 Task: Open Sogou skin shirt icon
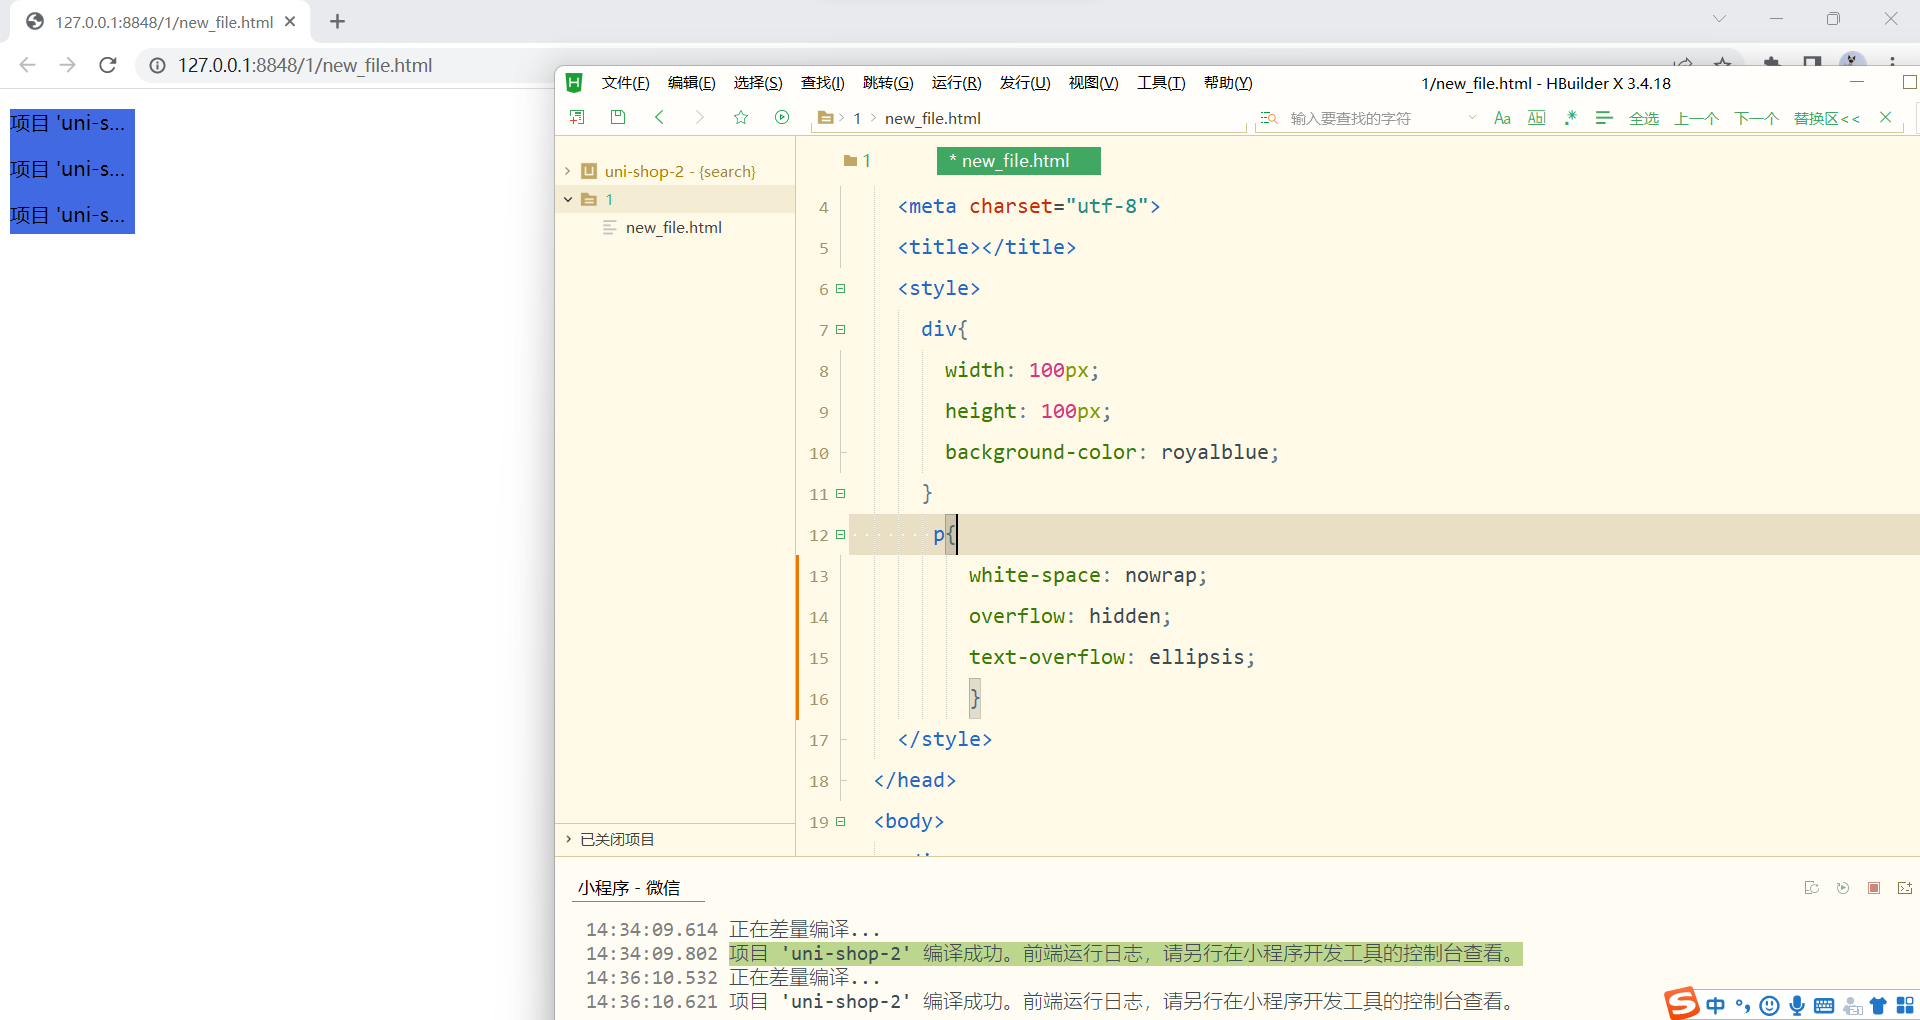(x=1878, y=1005)
